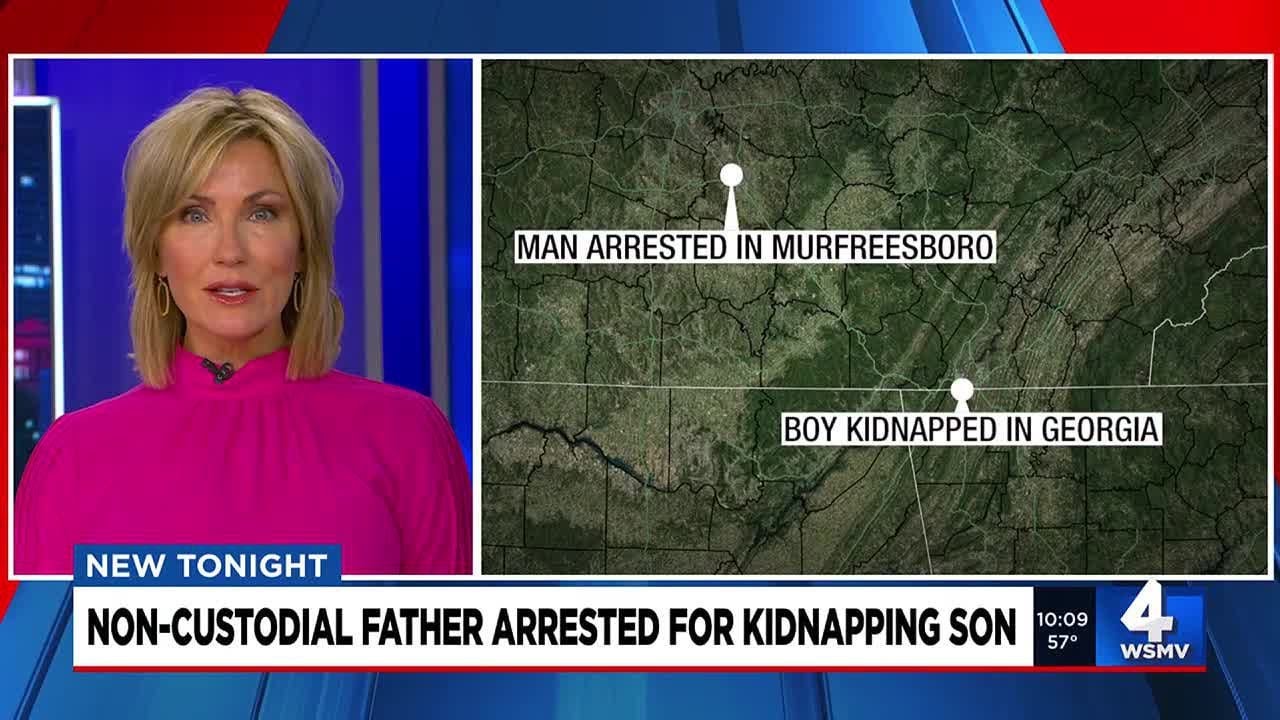This screenshot has height=720, width=1280.
Task: Click the red stripe under headline
Action: pyautogui.click(x=640, y=668)
